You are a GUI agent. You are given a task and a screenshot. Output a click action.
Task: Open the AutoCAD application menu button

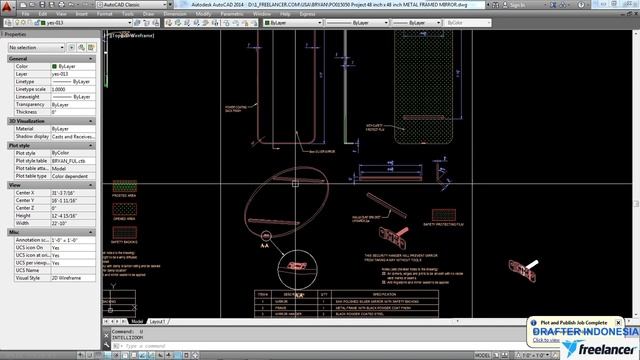point(8,6)
